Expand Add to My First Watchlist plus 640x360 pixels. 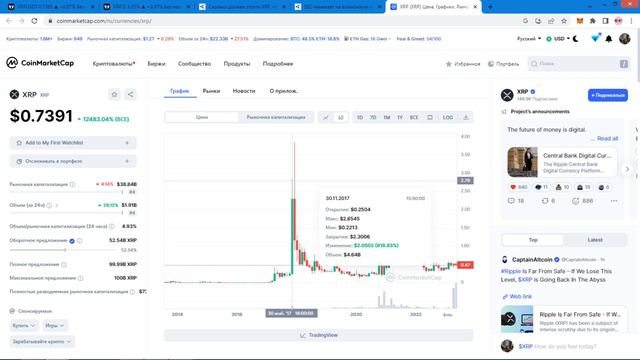click(x=127, y=143)
